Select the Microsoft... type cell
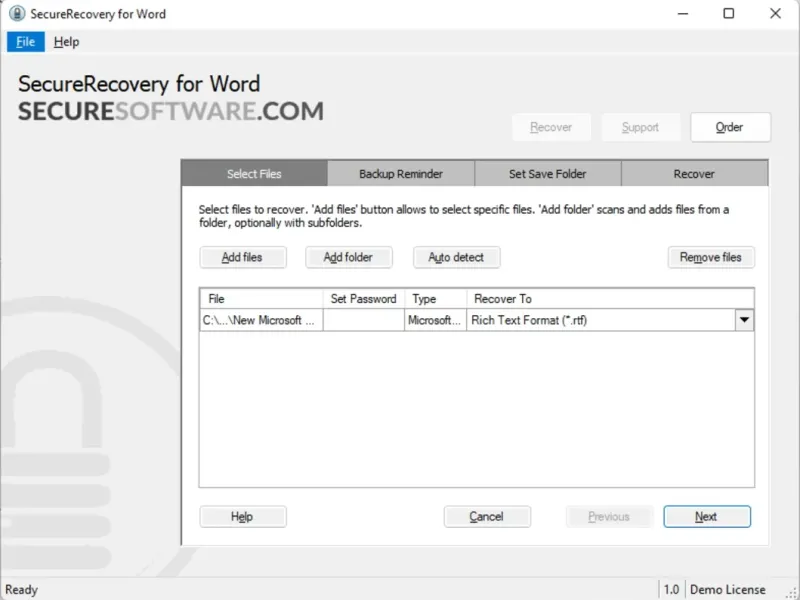Viewport: 800px width, 600px height. [x=436, y=320]
